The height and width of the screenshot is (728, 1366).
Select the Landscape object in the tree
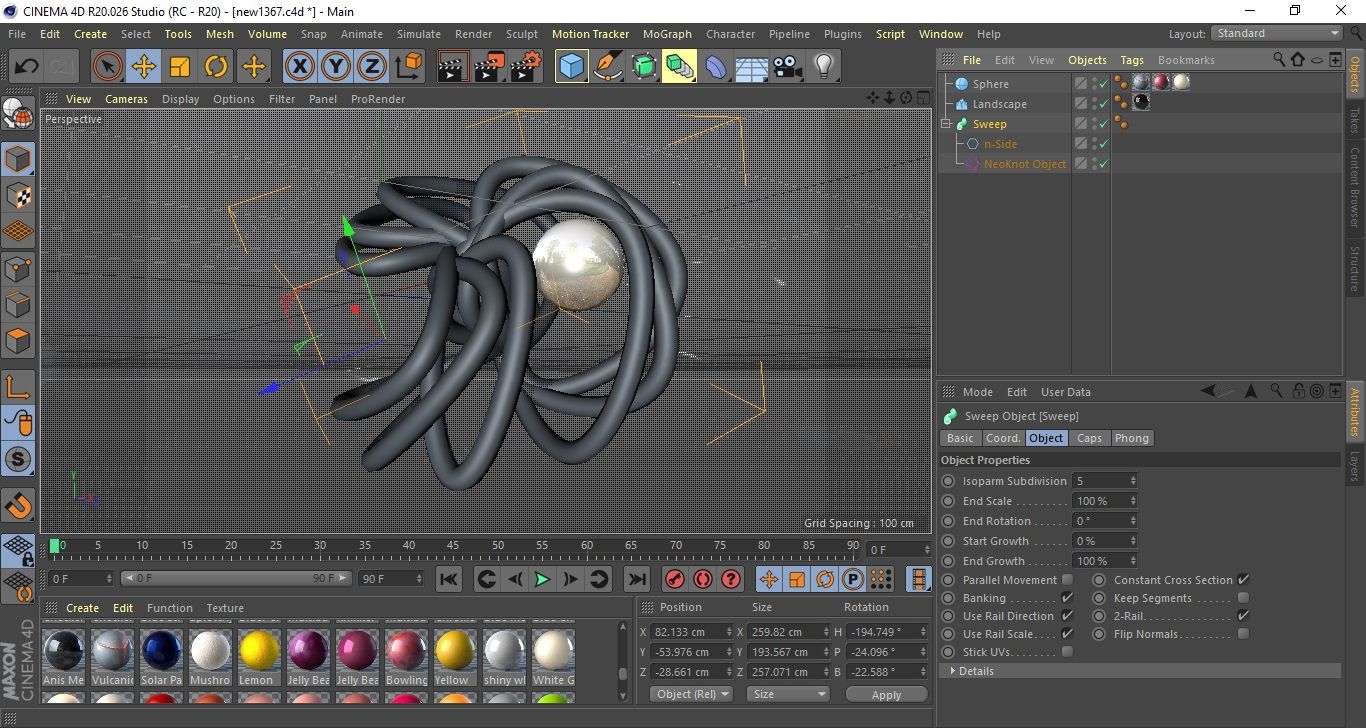click(x=999, y=104)
